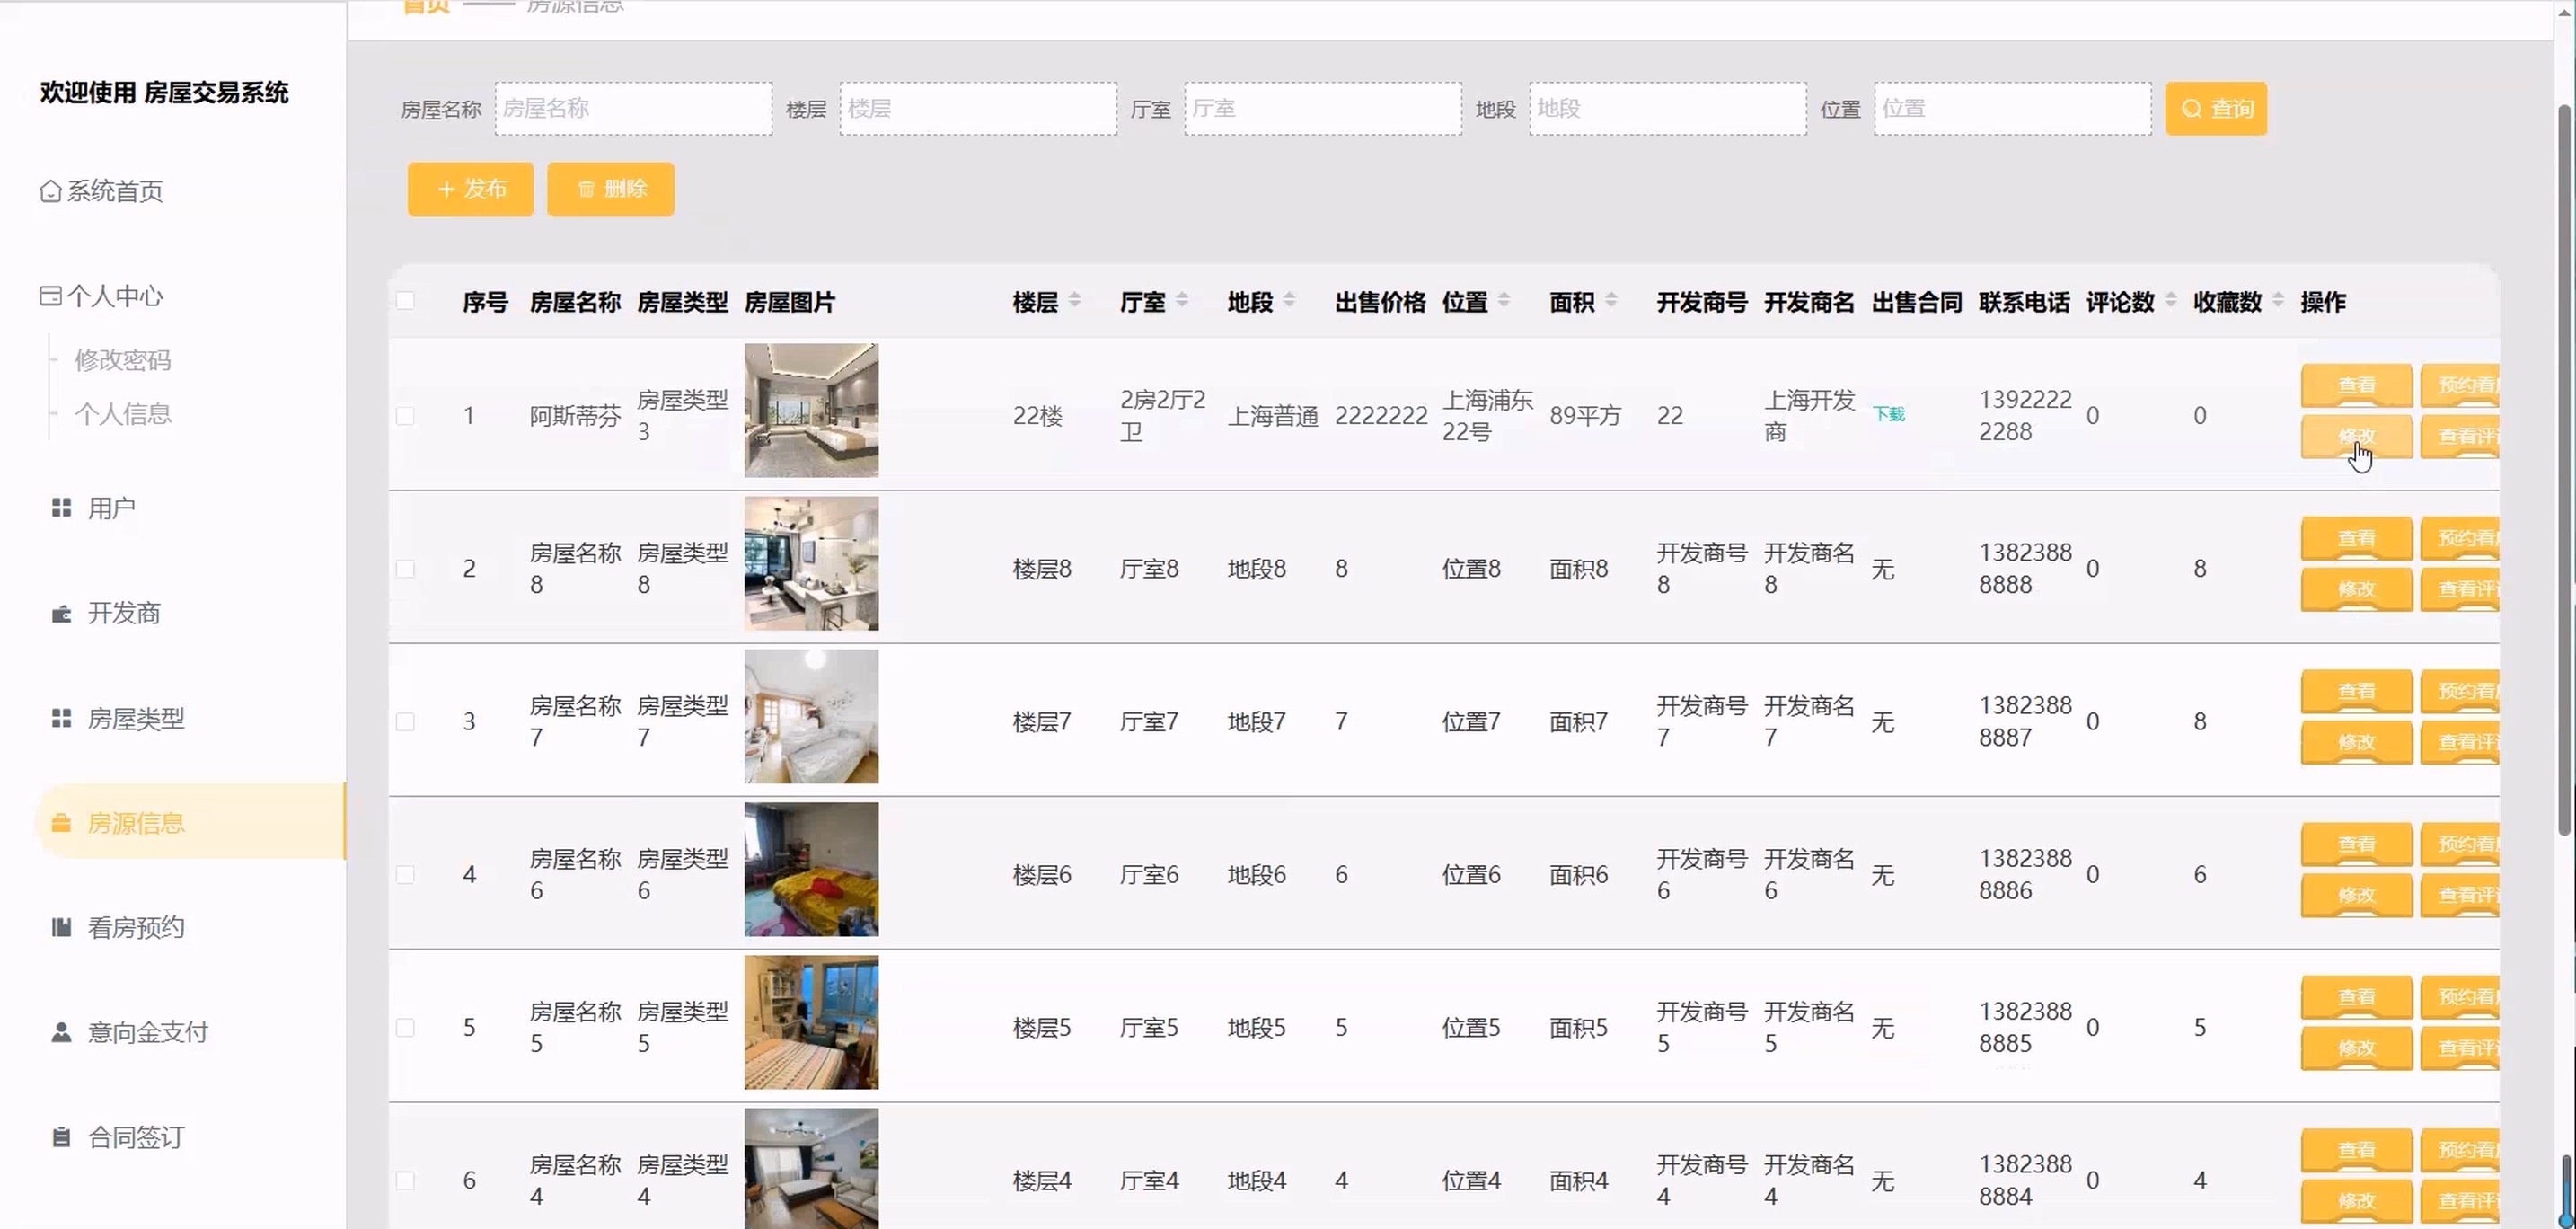Viewport: 2576px width, 1229px height.
Task: Click the clipboard icon next to 合同签订
Action: pos(61,1137)
